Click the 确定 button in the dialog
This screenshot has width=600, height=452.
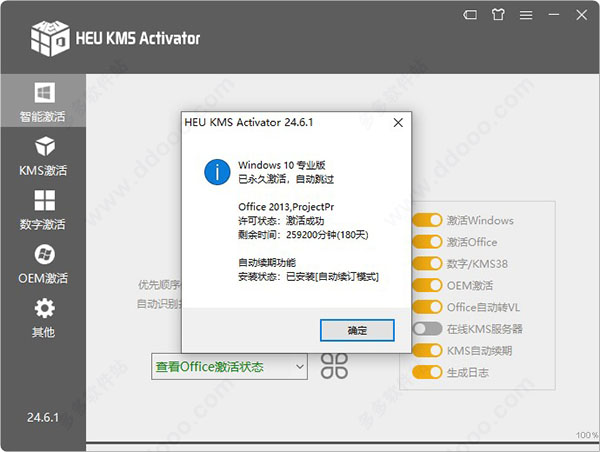point(357,330)
